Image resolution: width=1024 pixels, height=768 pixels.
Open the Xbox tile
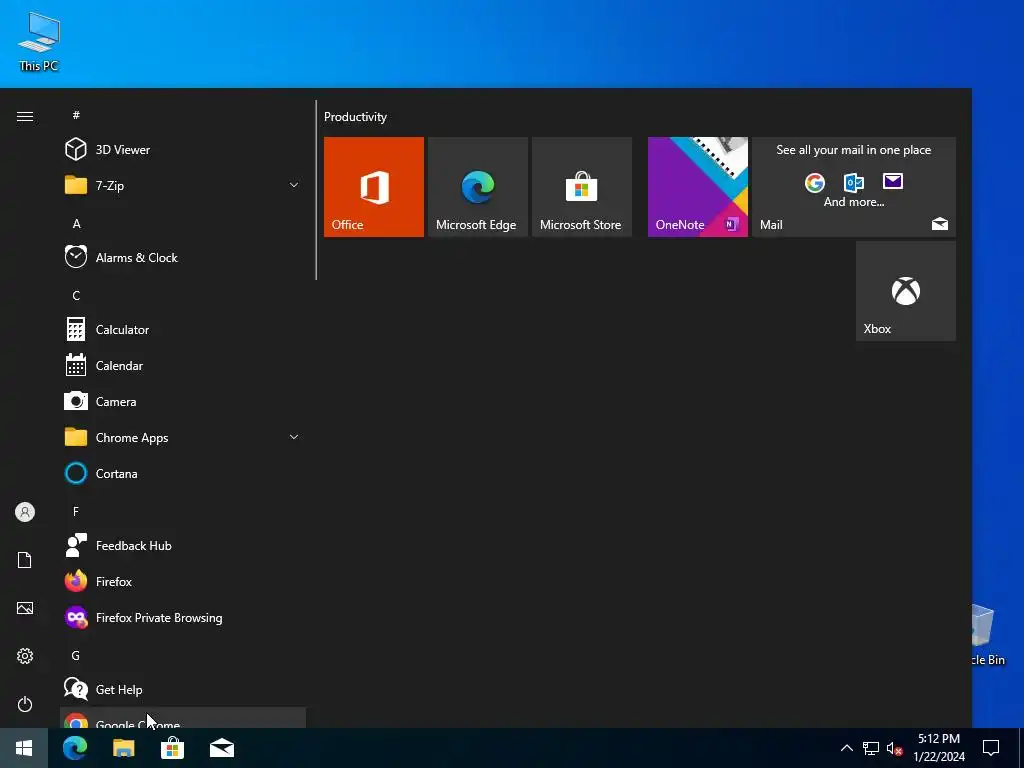[x=906, y=291]
